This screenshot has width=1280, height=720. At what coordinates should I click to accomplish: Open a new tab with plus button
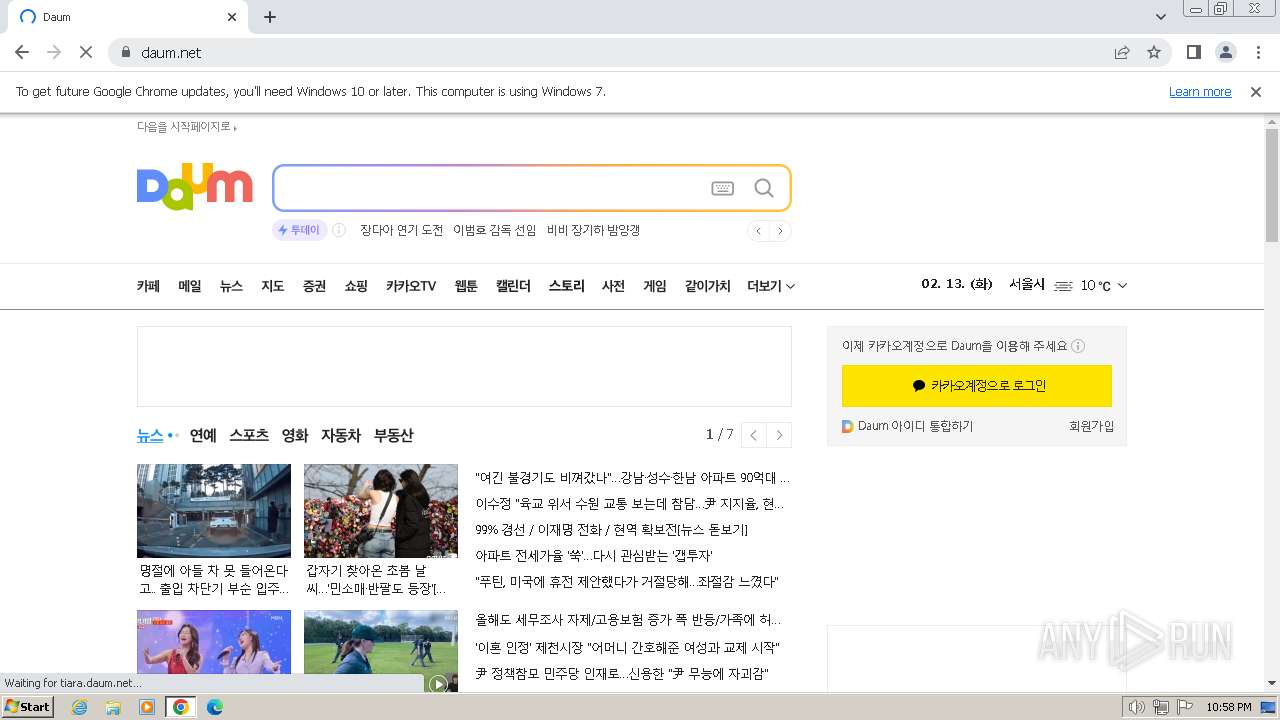270,17
